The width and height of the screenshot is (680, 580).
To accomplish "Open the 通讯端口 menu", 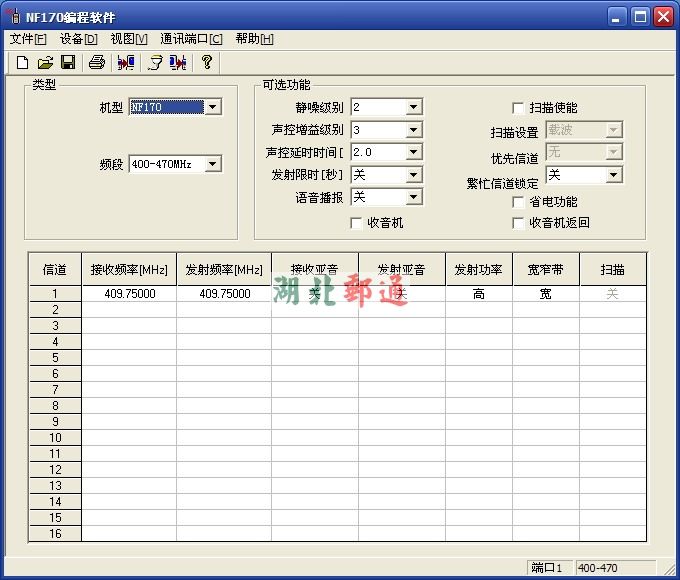I will tap(191, 39).
